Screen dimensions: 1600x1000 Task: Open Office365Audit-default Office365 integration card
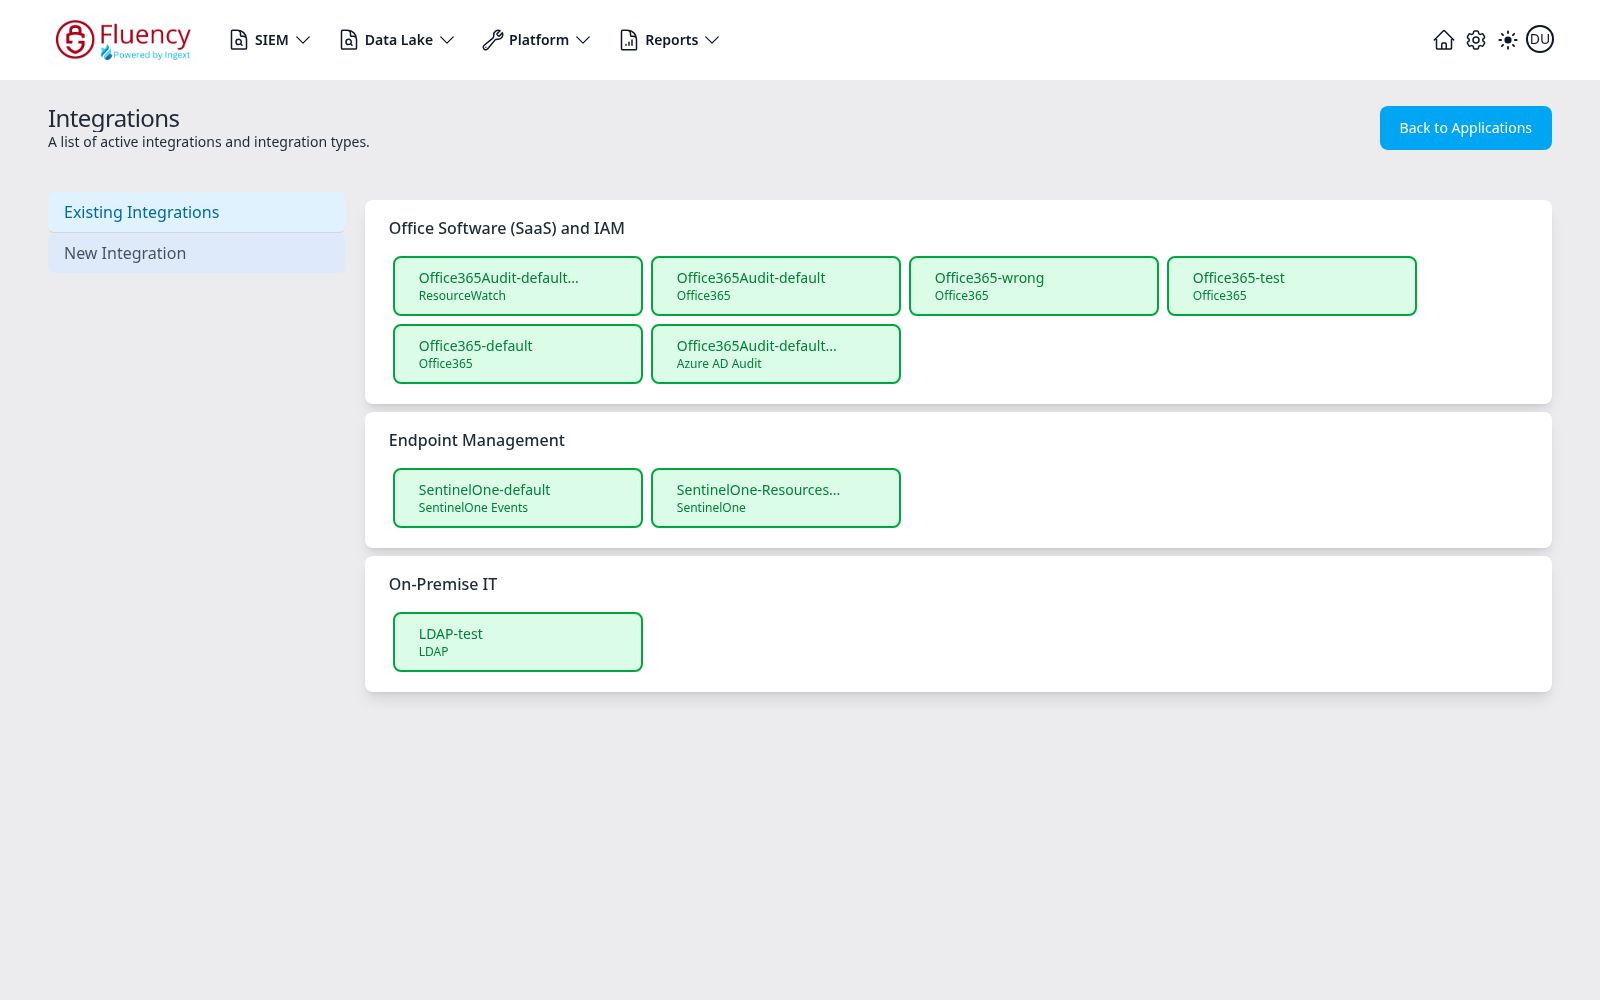(x=776, y=286)
